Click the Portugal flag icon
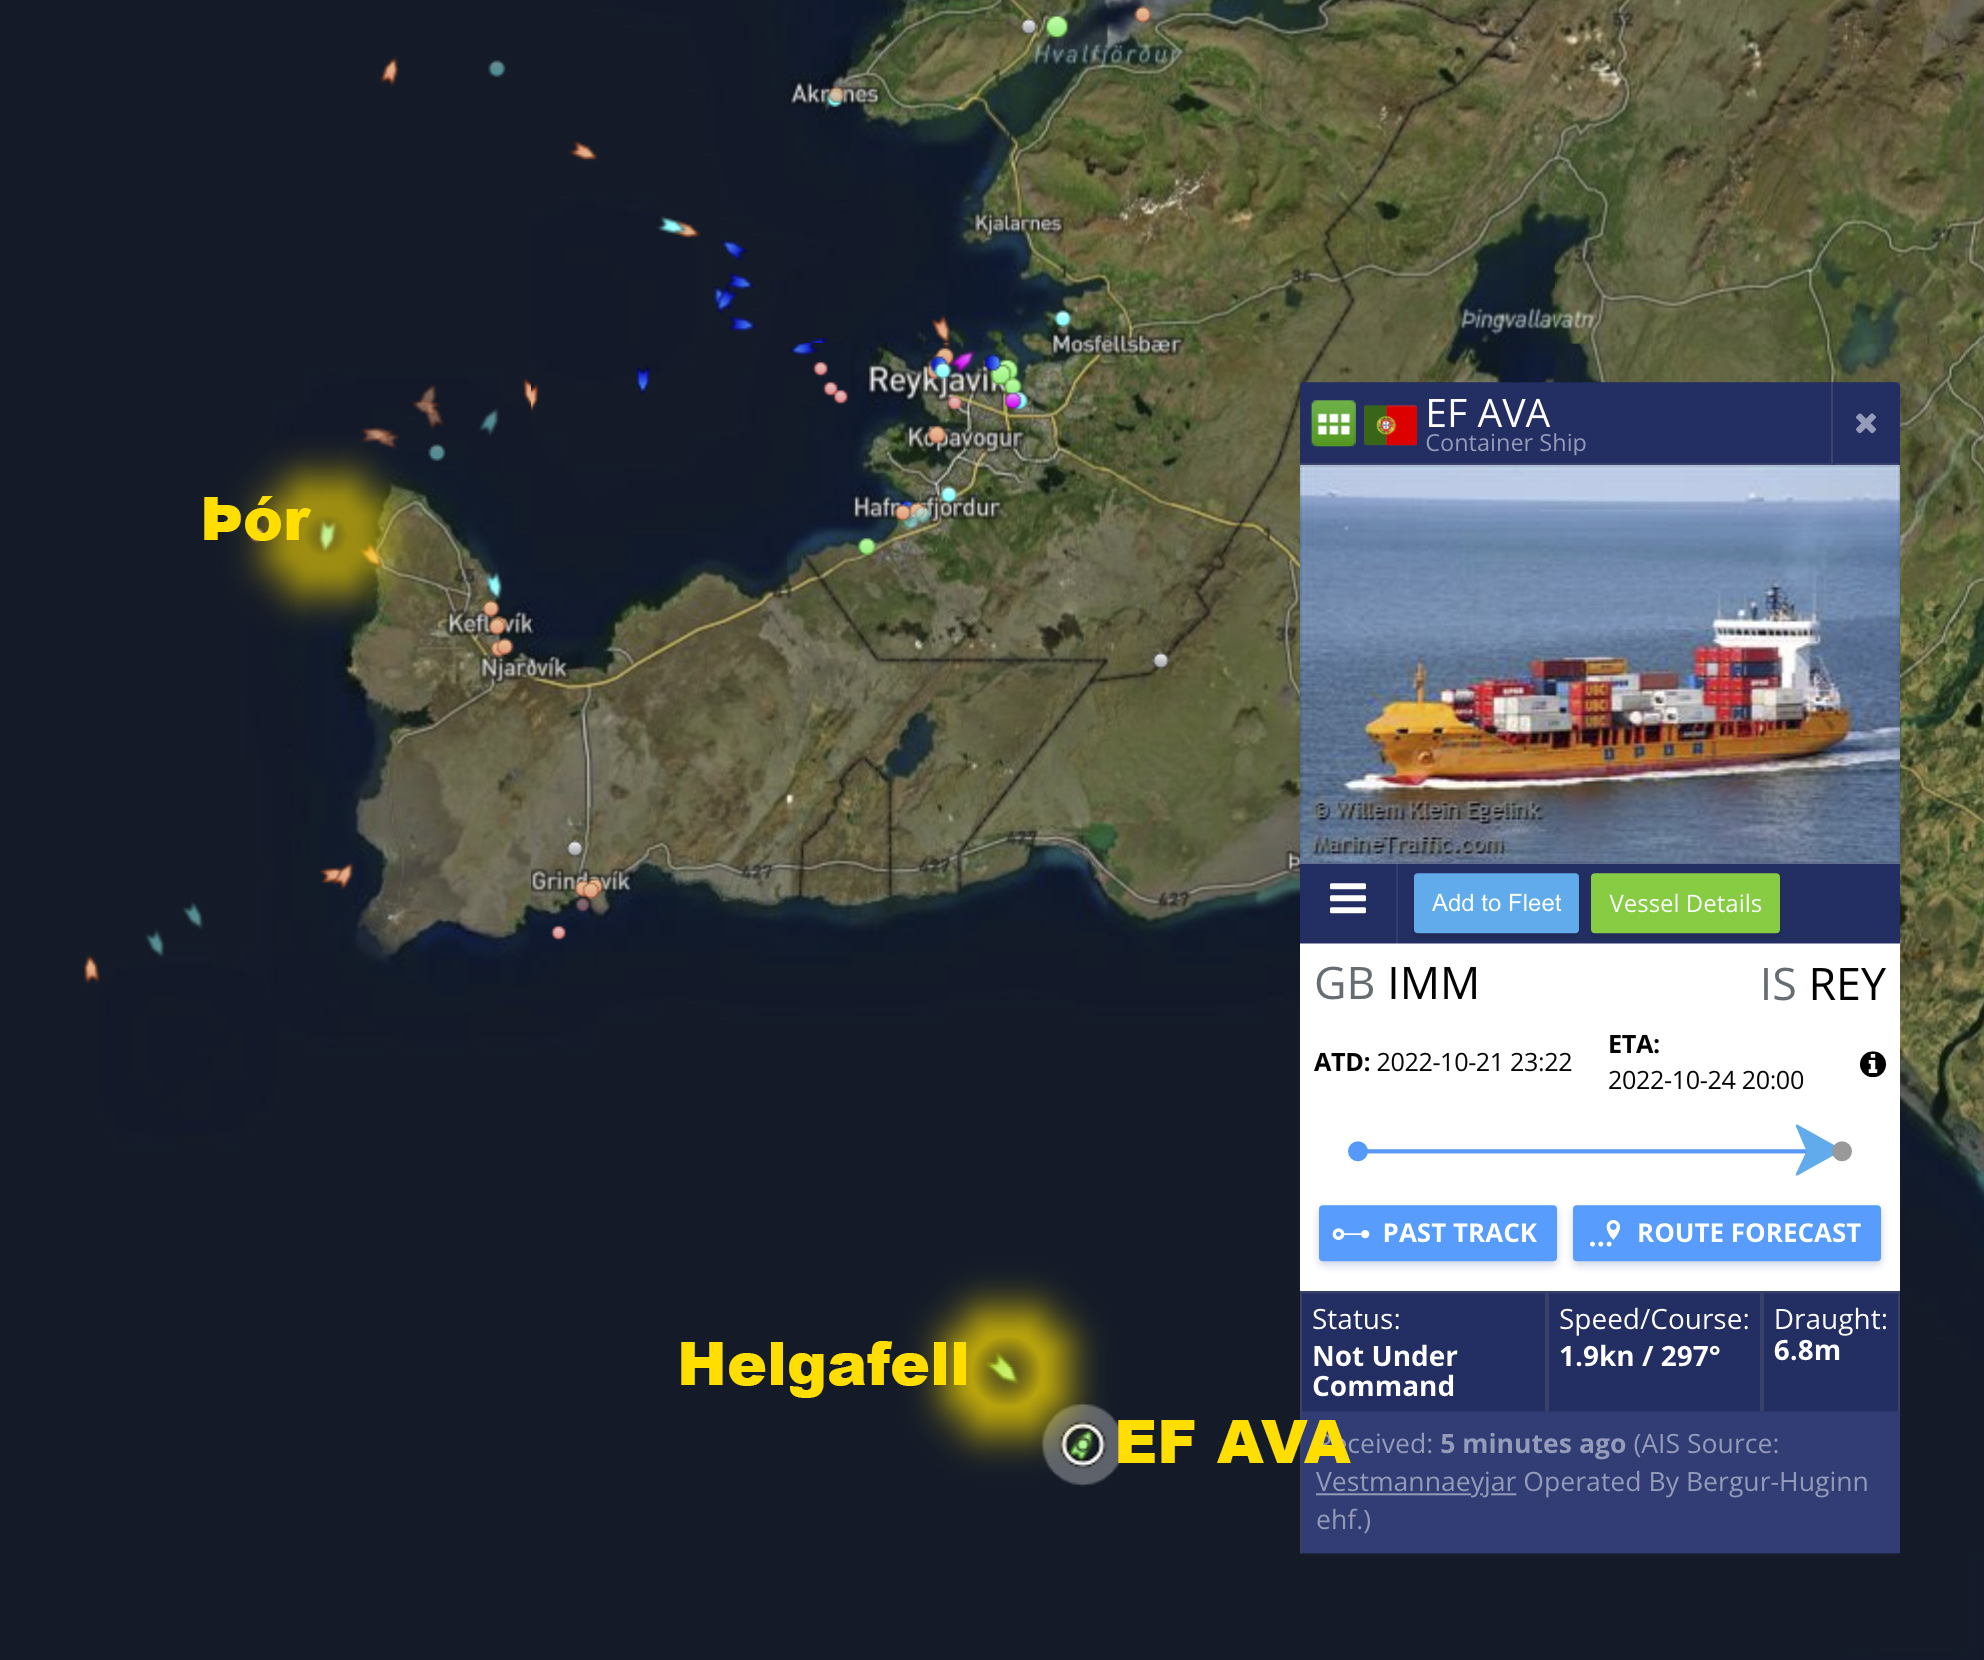 1390,425
